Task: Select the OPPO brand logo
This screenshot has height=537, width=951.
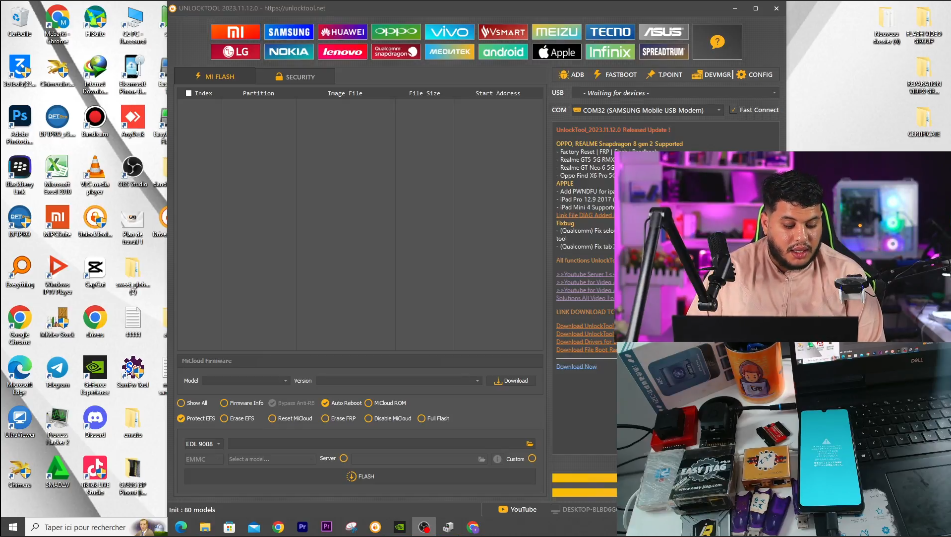Action: [x=396, y=32]
